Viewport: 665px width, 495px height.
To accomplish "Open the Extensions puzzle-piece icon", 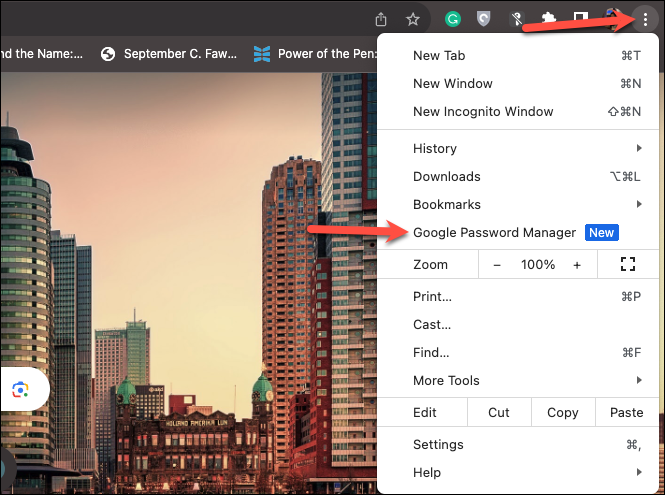I will (549, 19).
